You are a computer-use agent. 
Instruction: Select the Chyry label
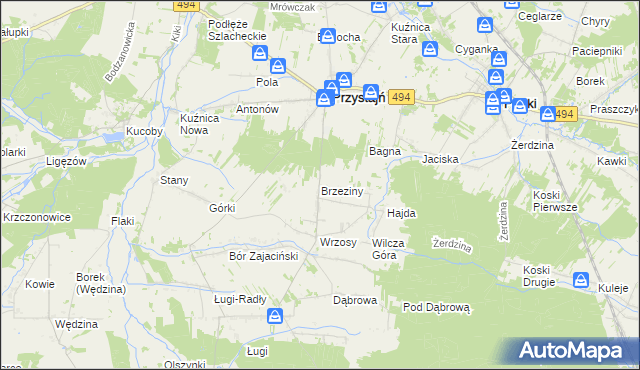pos(595,22)
